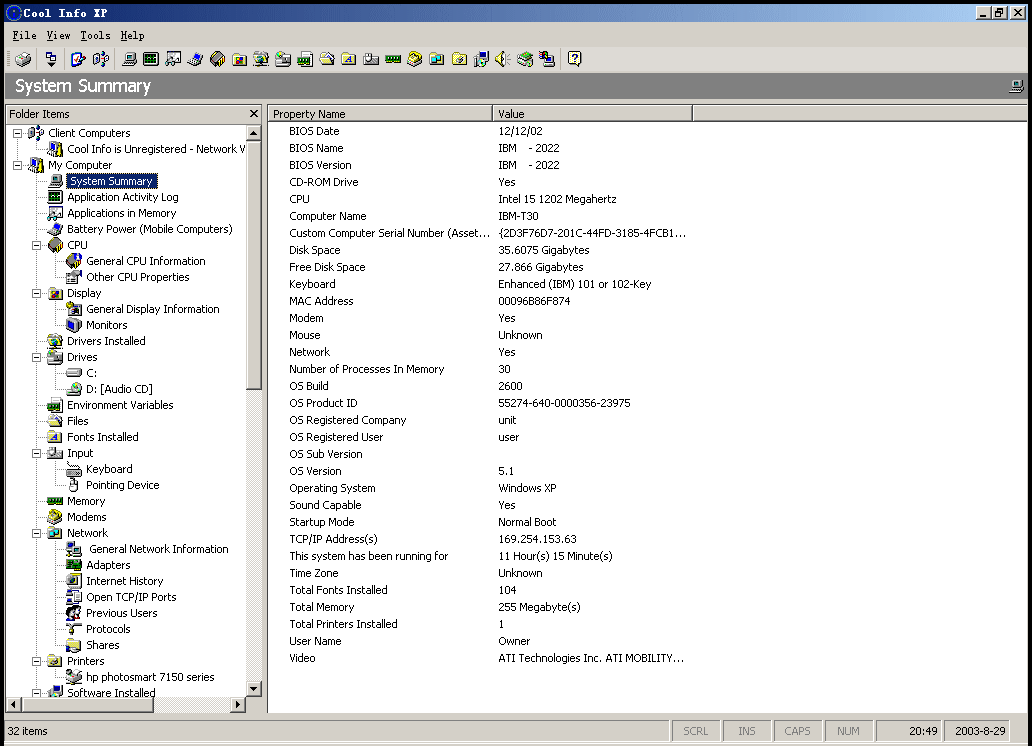The image size is (1032, 746).
Task: Collapse the My Computer tree node
Action: 18,165
